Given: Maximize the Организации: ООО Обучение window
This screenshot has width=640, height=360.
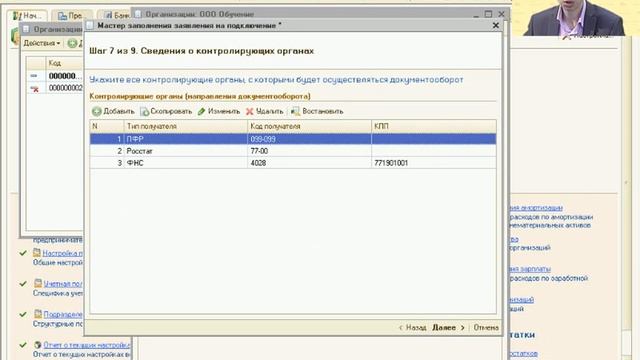Looking at the screenshot, I should (489, 14).
